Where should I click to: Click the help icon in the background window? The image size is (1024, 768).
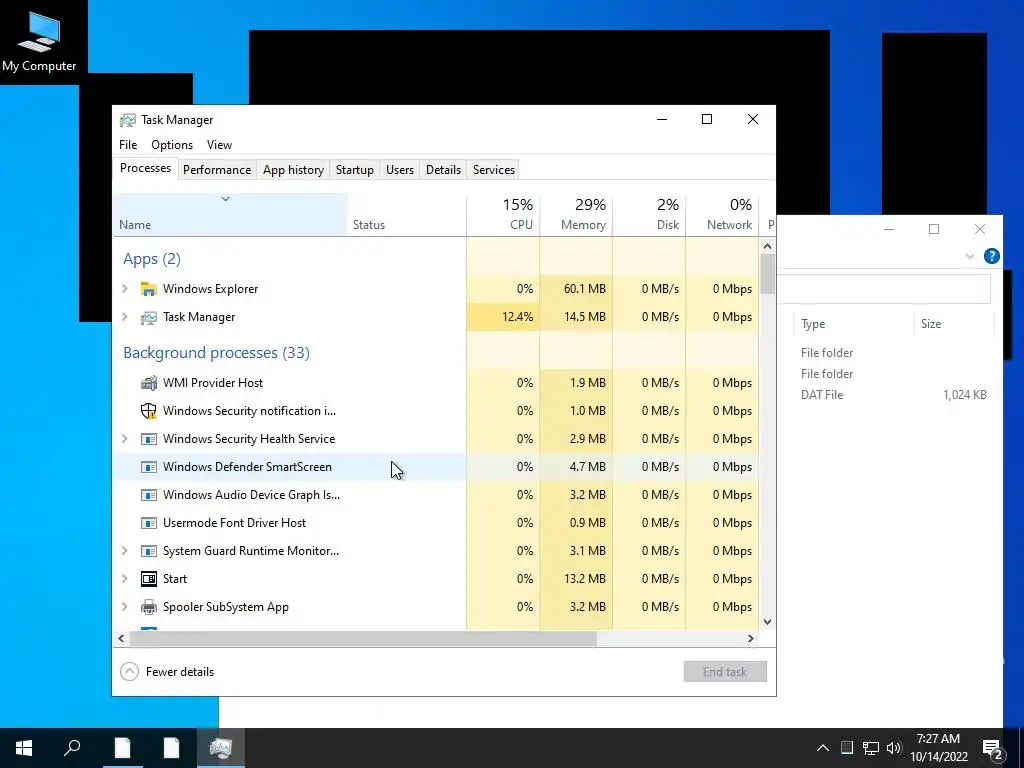pyautogui.click(x=991, y=256)
